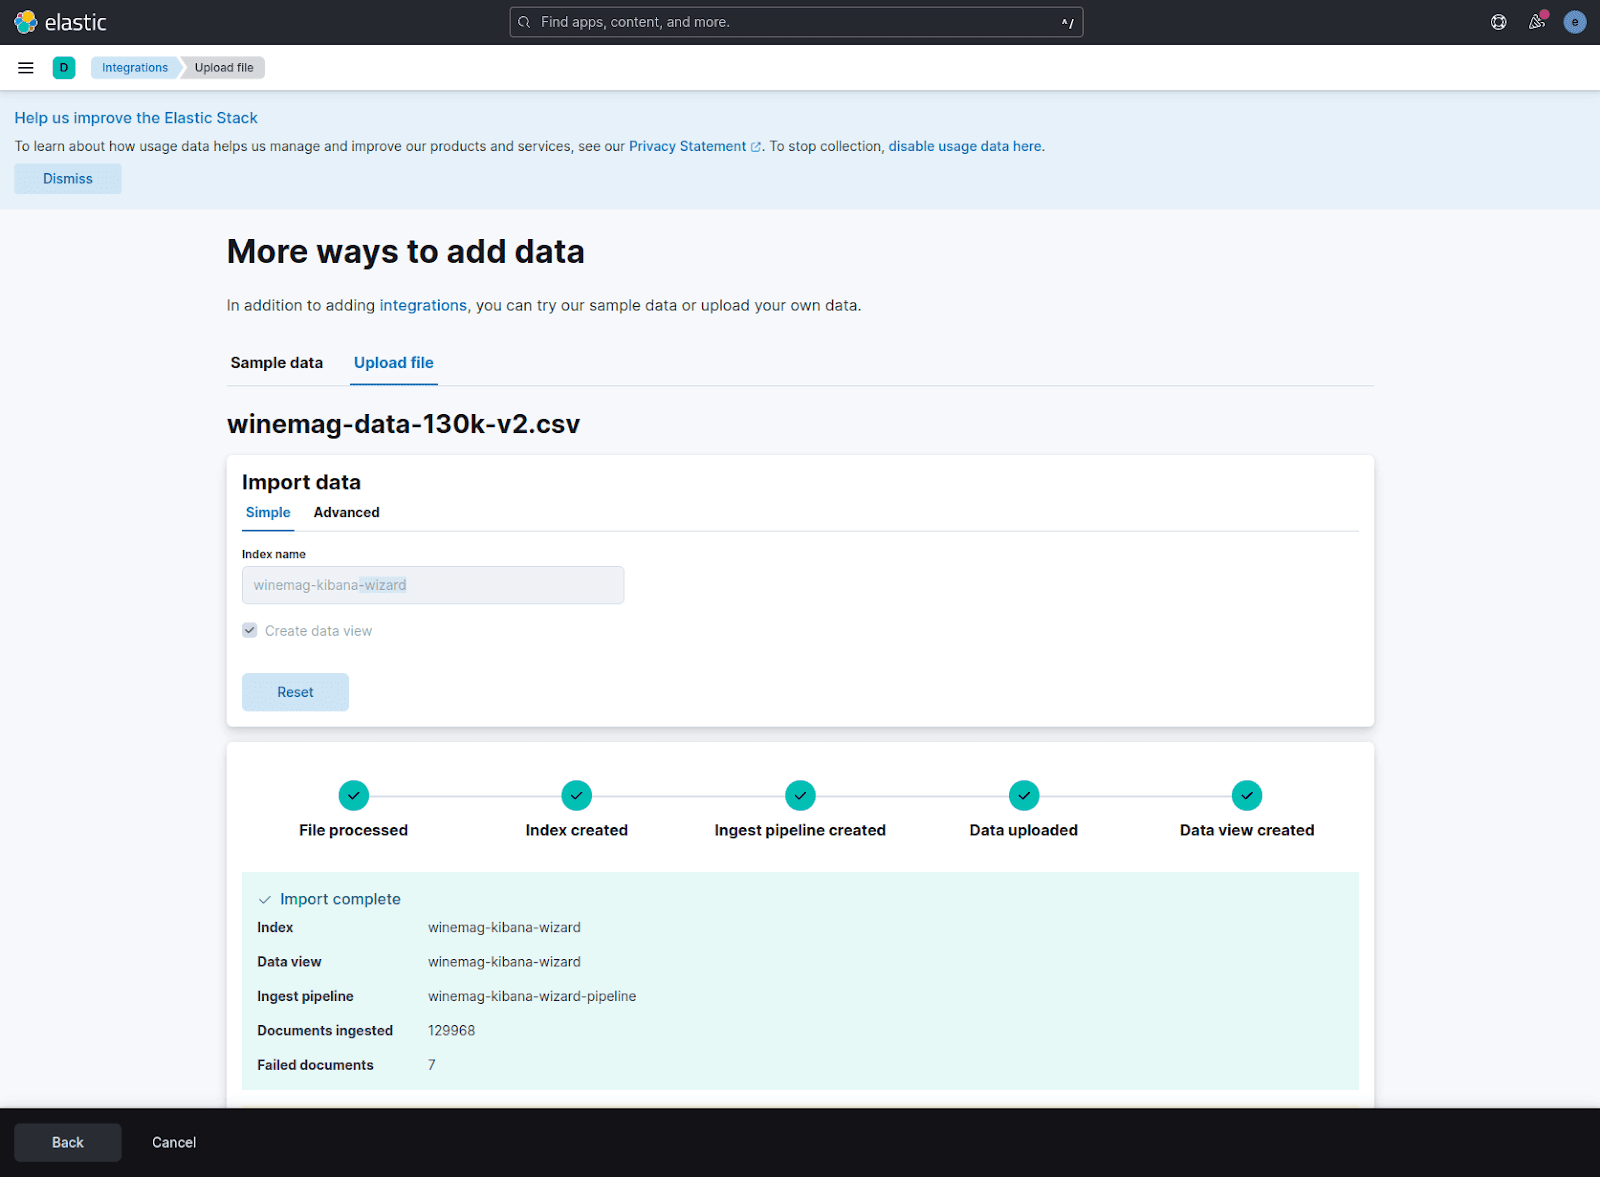
Task: Dismiss the Elastic Stack usage banner
Action: point(67,178)
